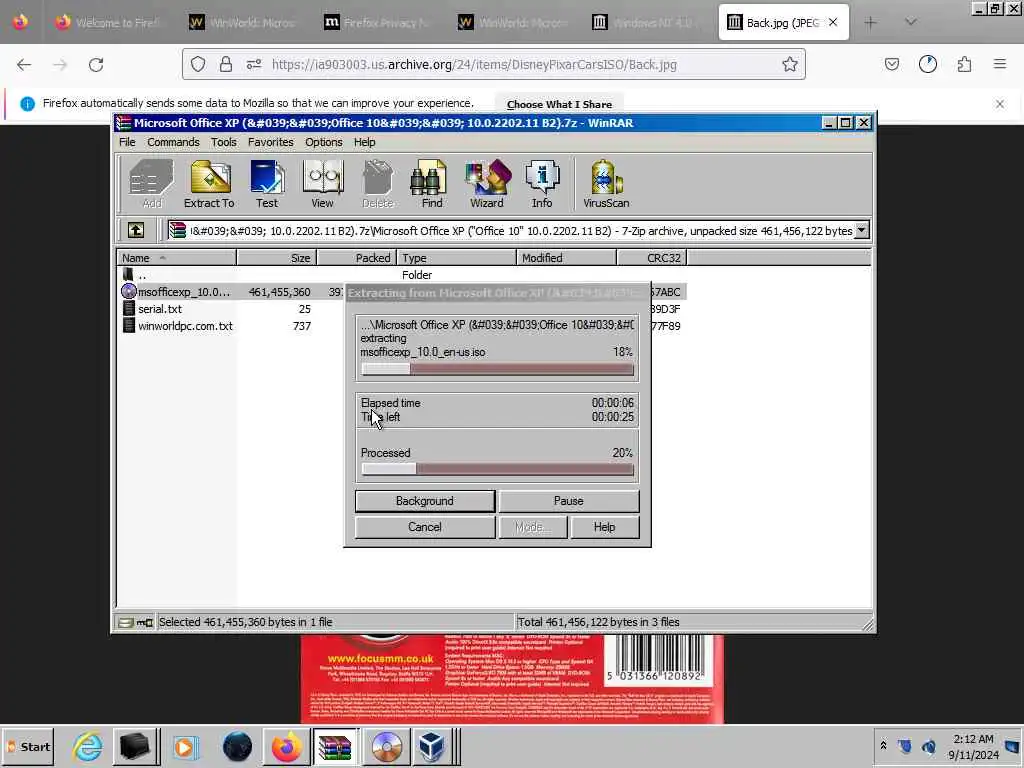Click the disc icon in taskbar

pyautogui.click(x=386, y=746)
